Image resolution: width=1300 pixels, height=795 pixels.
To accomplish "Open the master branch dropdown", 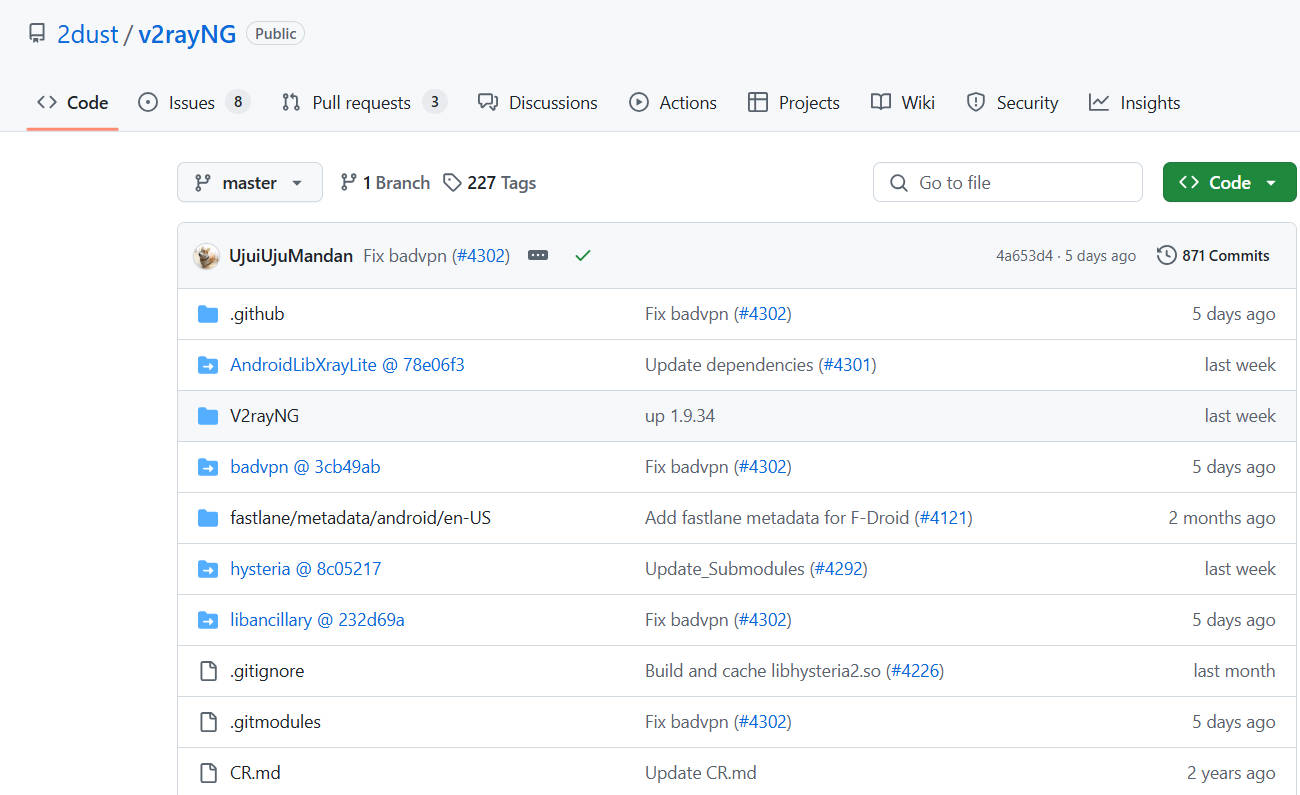I will point(250,183).
